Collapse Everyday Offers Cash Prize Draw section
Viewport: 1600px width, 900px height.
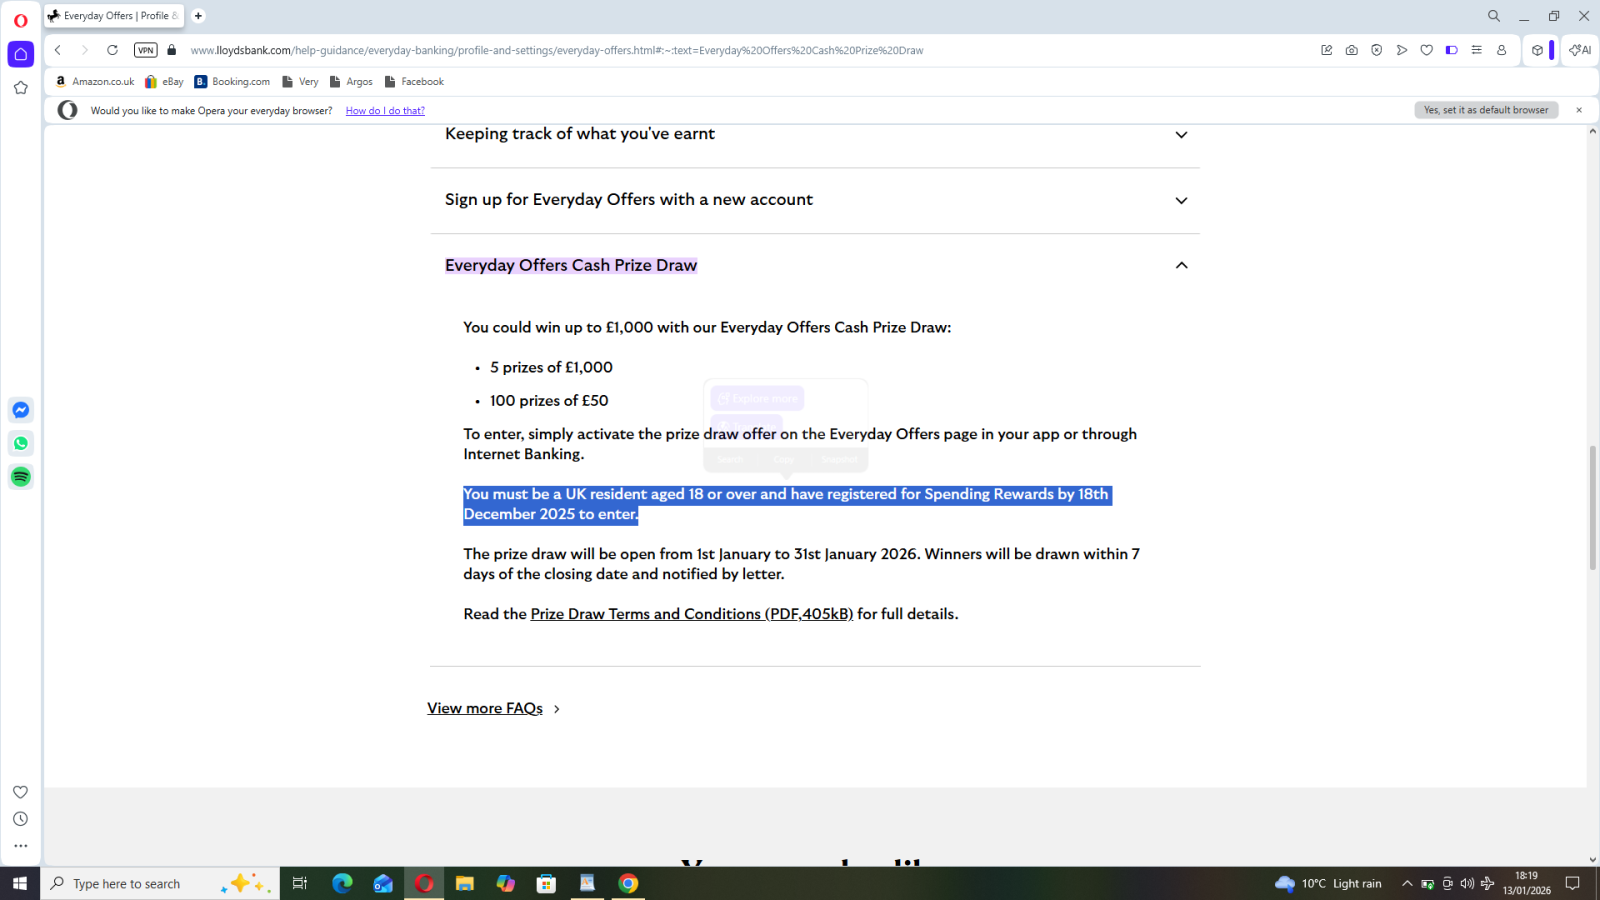coord(1181,265)
